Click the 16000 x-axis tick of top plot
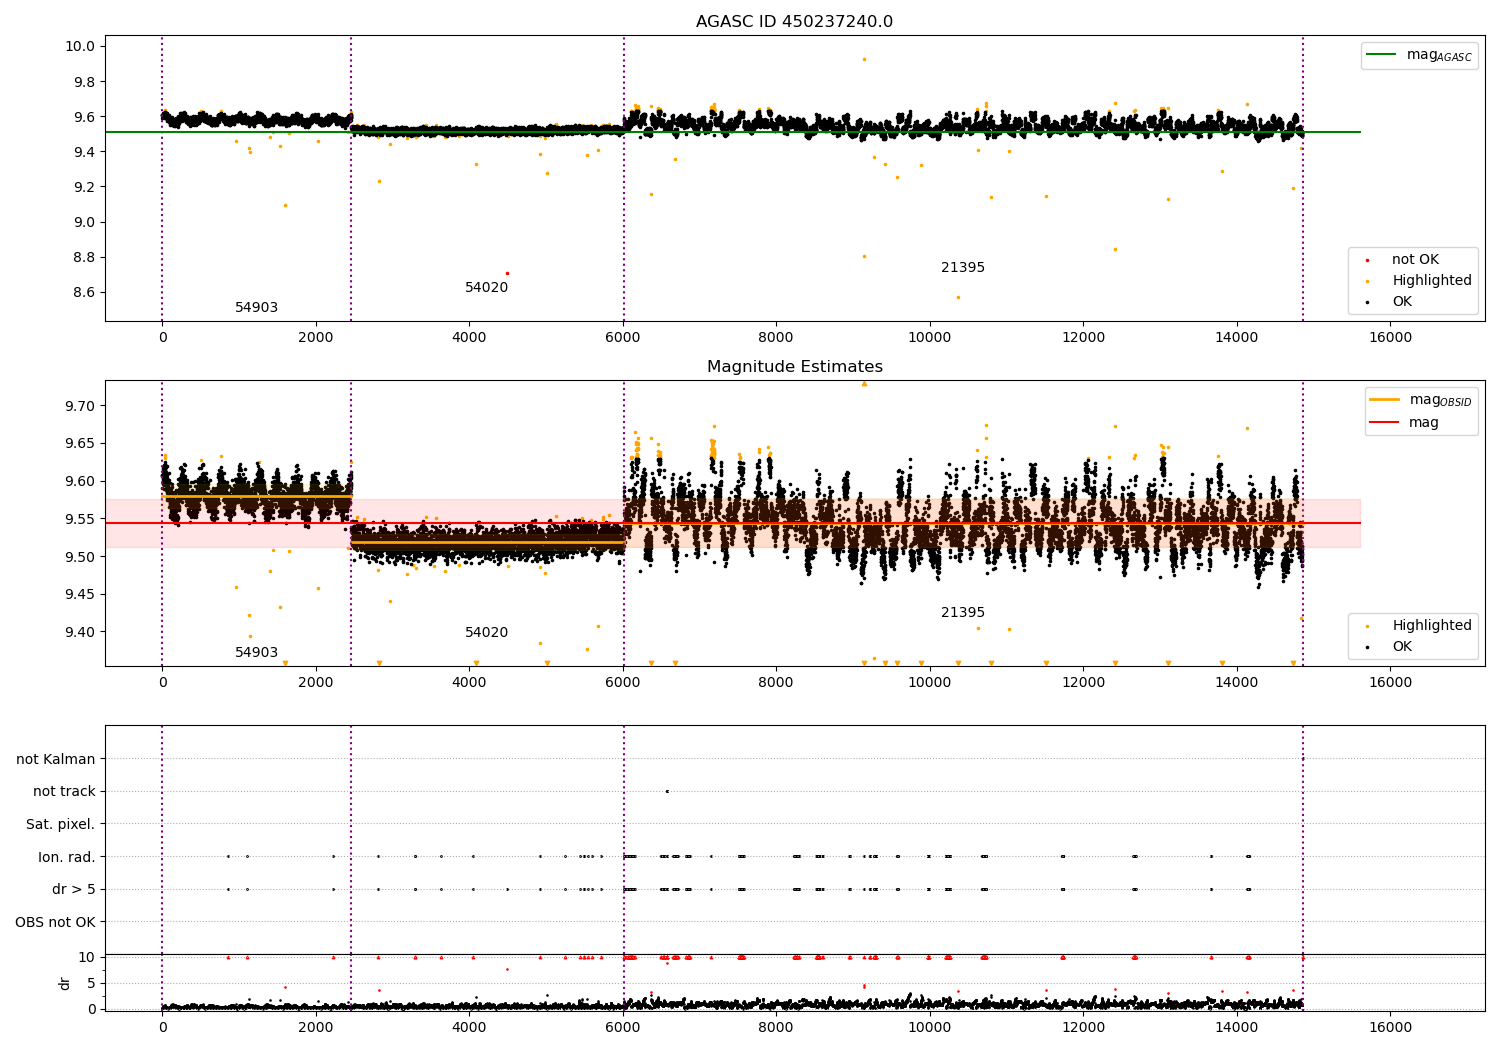Screen dimensions: 1500x1050 pos(1390,338)
